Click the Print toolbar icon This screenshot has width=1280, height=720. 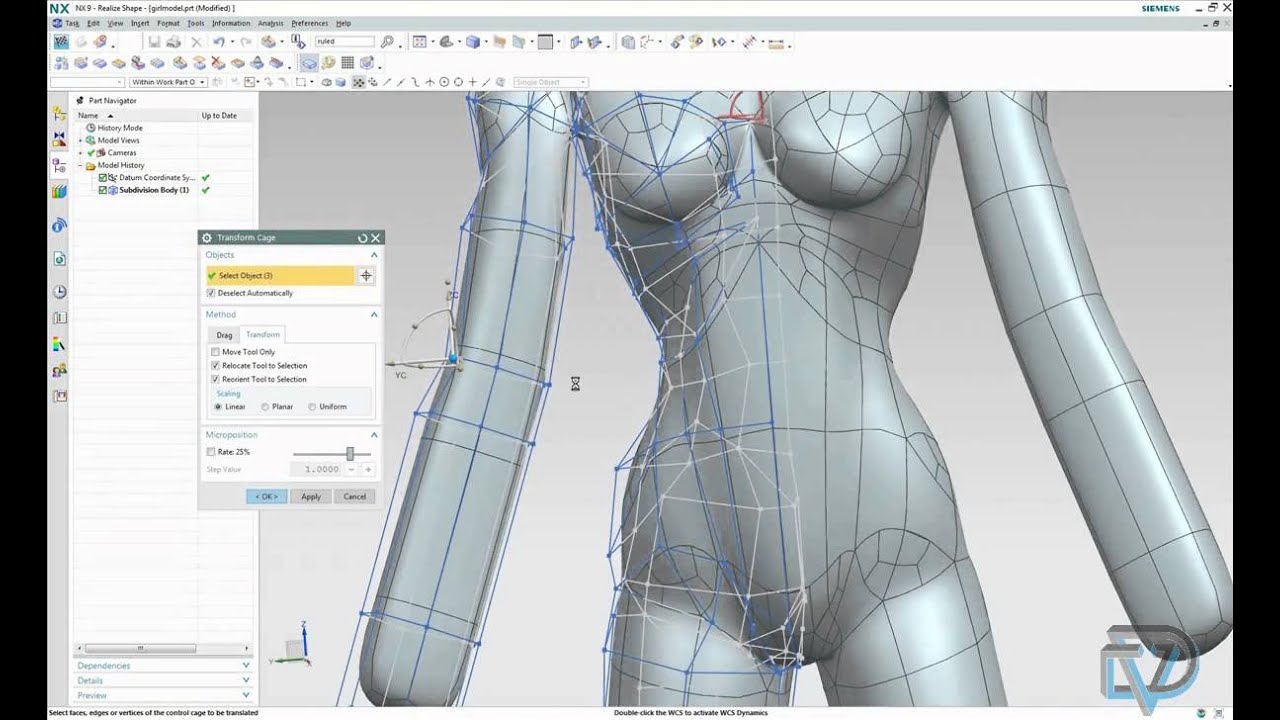(x=174, y=42)
